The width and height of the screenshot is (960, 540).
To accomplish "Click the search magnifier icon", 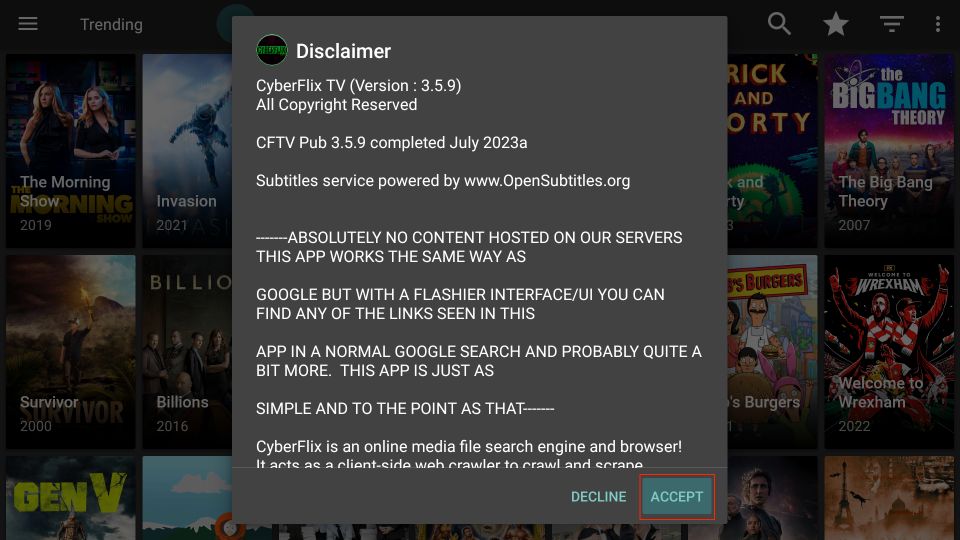I will [779, 24].
